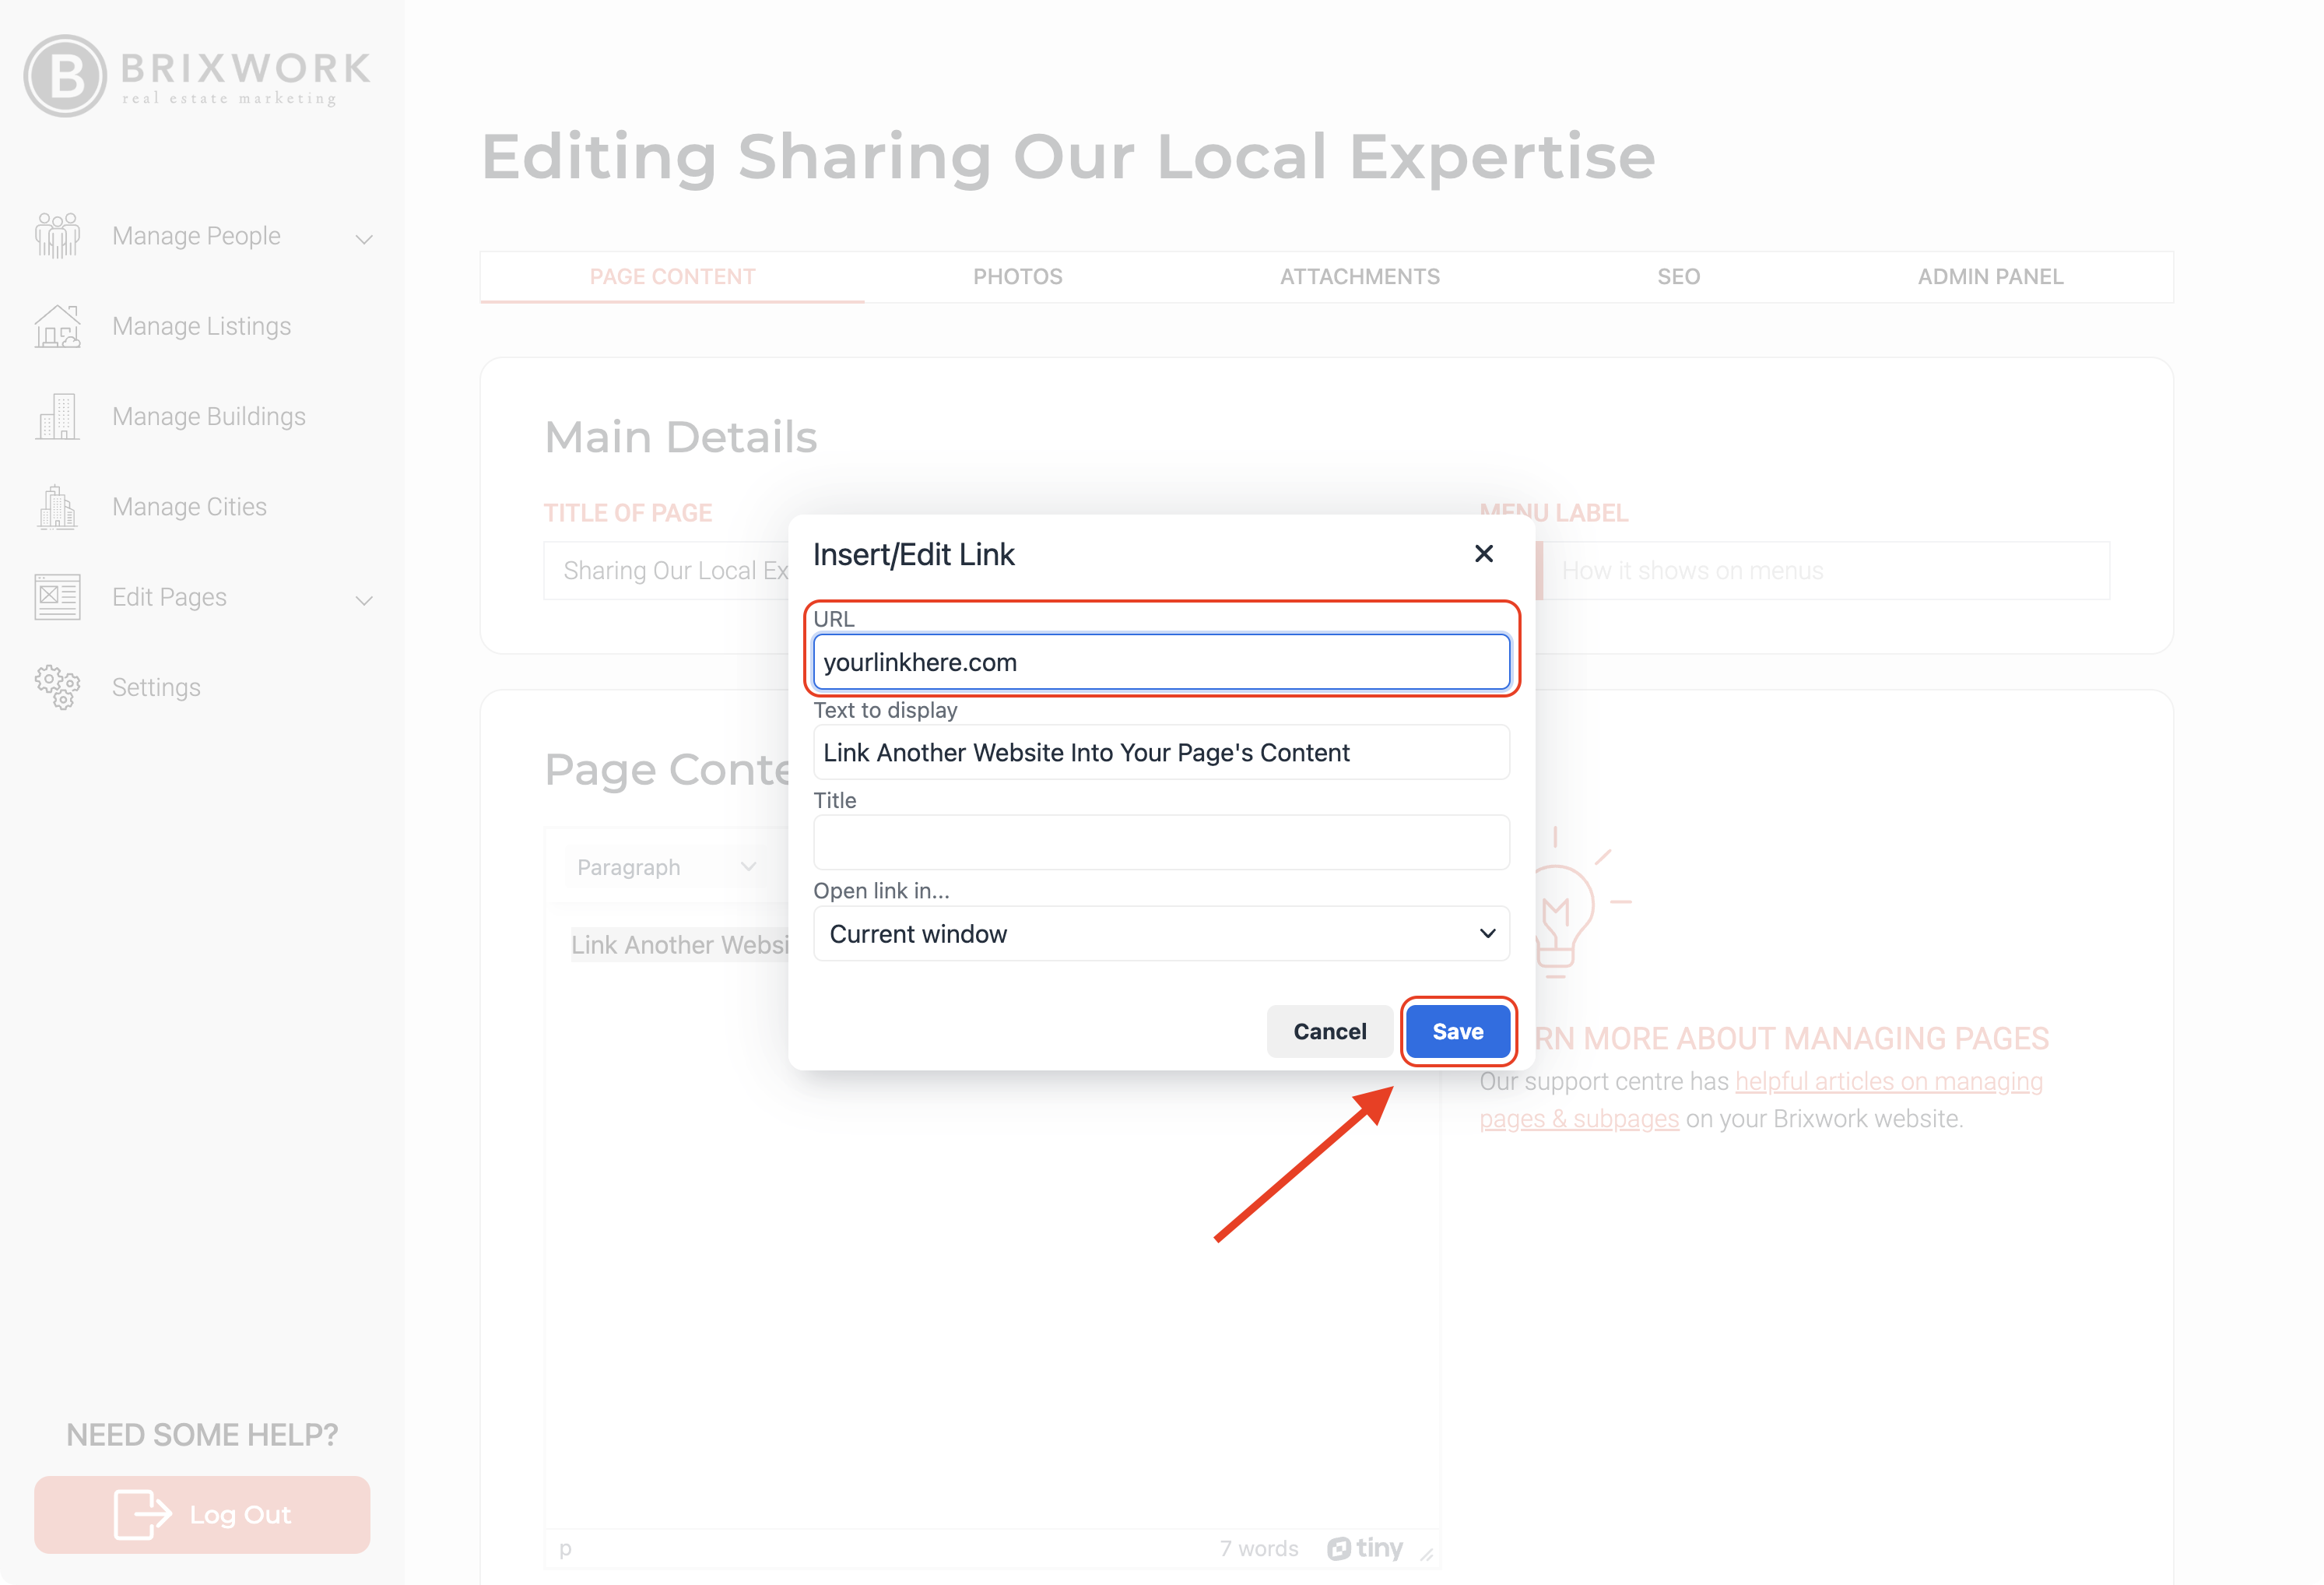Click the Manage Buildings icon
The image size is (2324, 1585).
(57, 416)
